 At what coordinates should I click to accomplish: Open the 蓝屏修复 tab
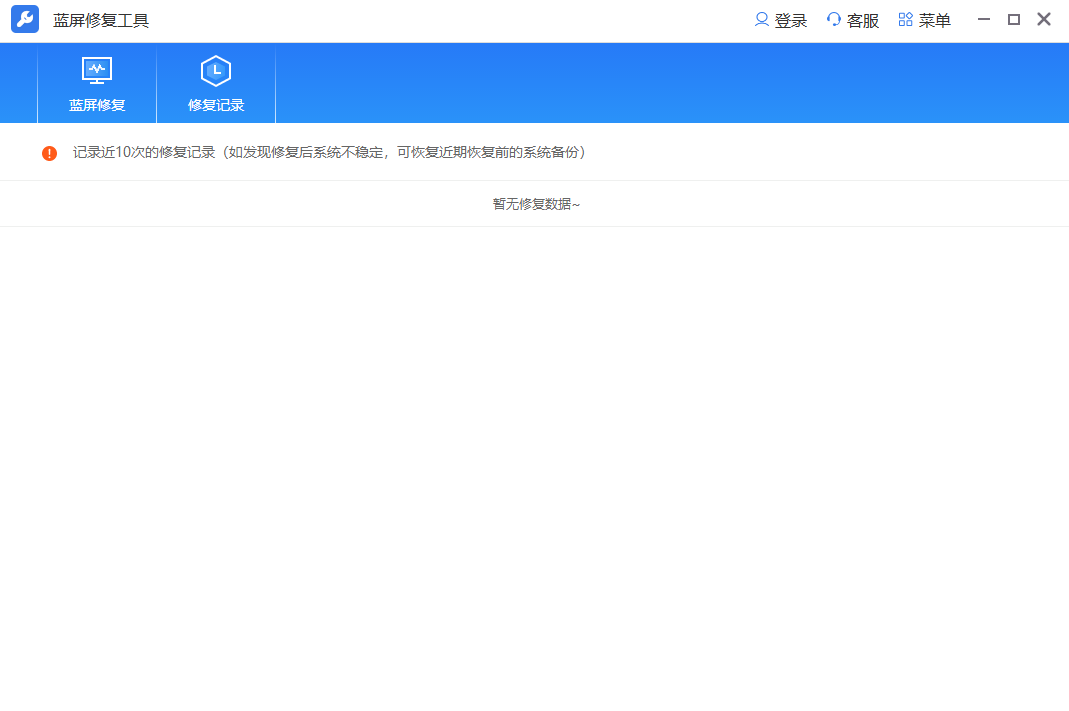tap(97, 84)
